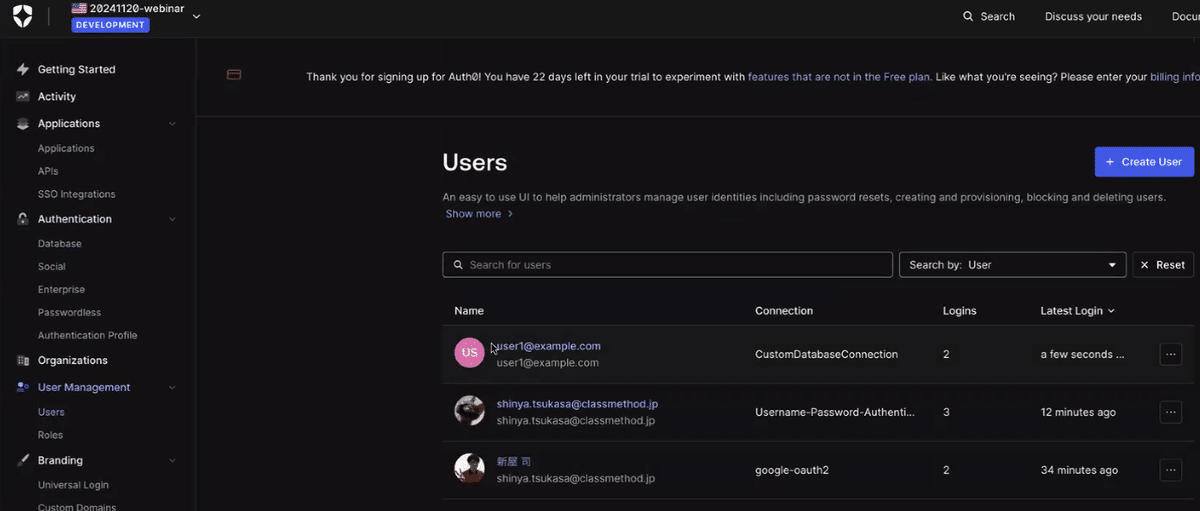Open Passwordless settings
The height and width of the screenshot is (511, 1200).
pyautogui.click(x=70, y=312)
